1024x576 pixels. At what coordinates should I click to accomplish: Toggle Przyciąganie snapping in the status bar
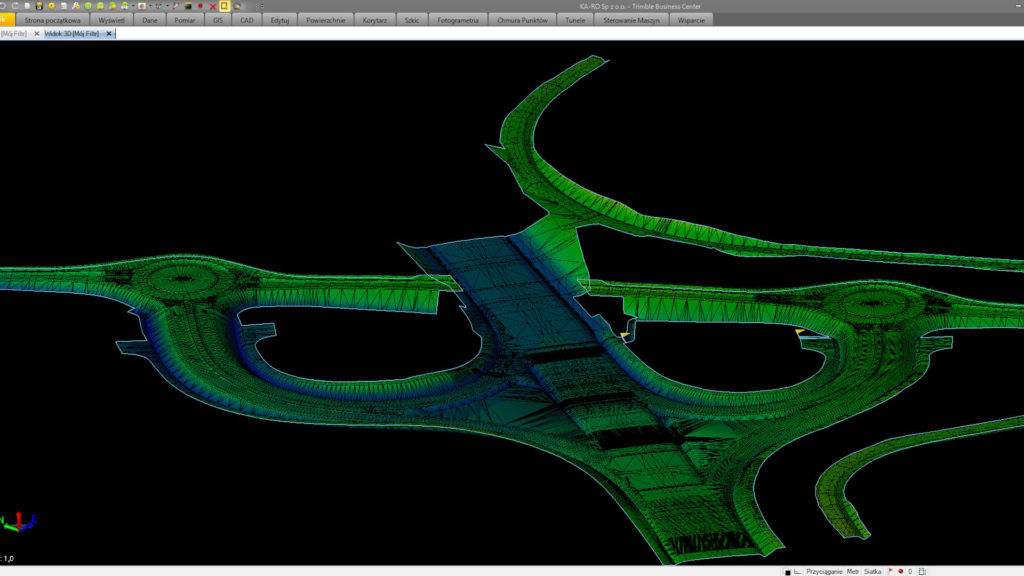825,571
